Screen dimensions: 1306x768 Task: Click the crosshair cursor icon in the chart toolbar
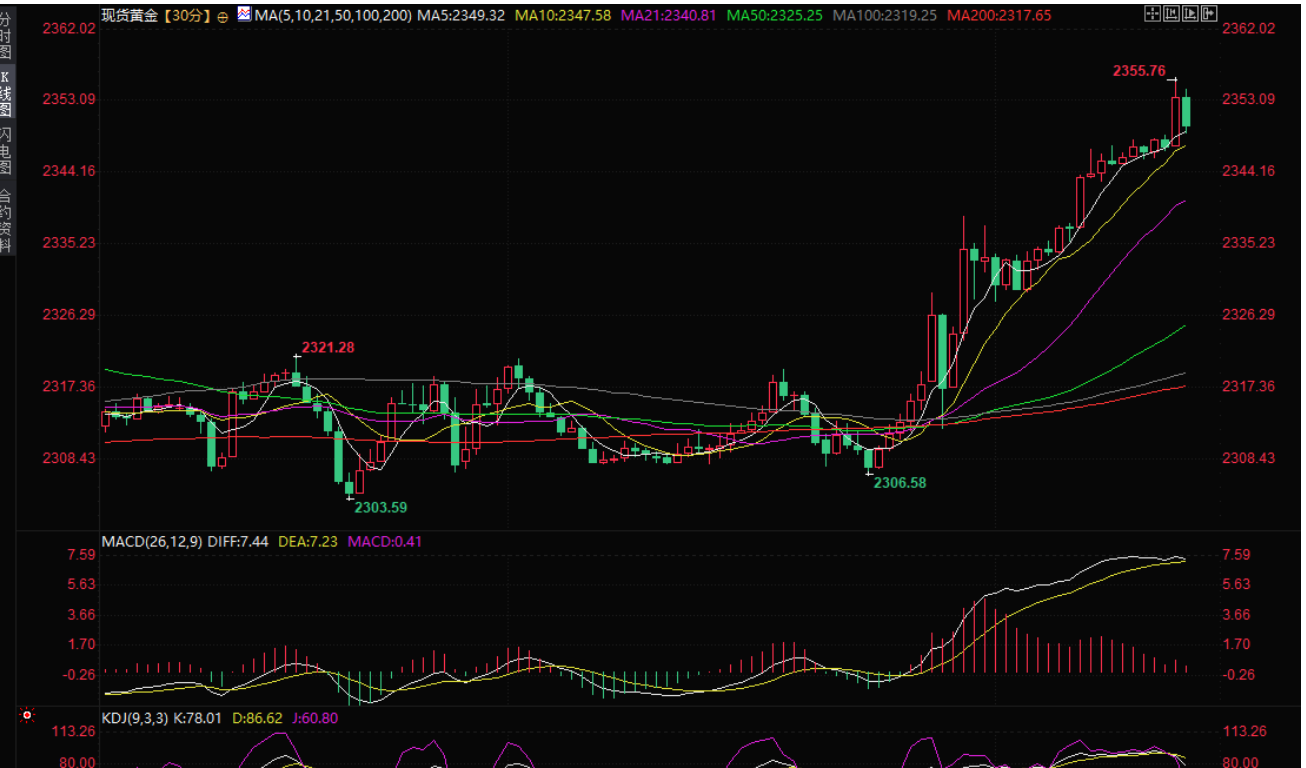(x=1151, y=14)
